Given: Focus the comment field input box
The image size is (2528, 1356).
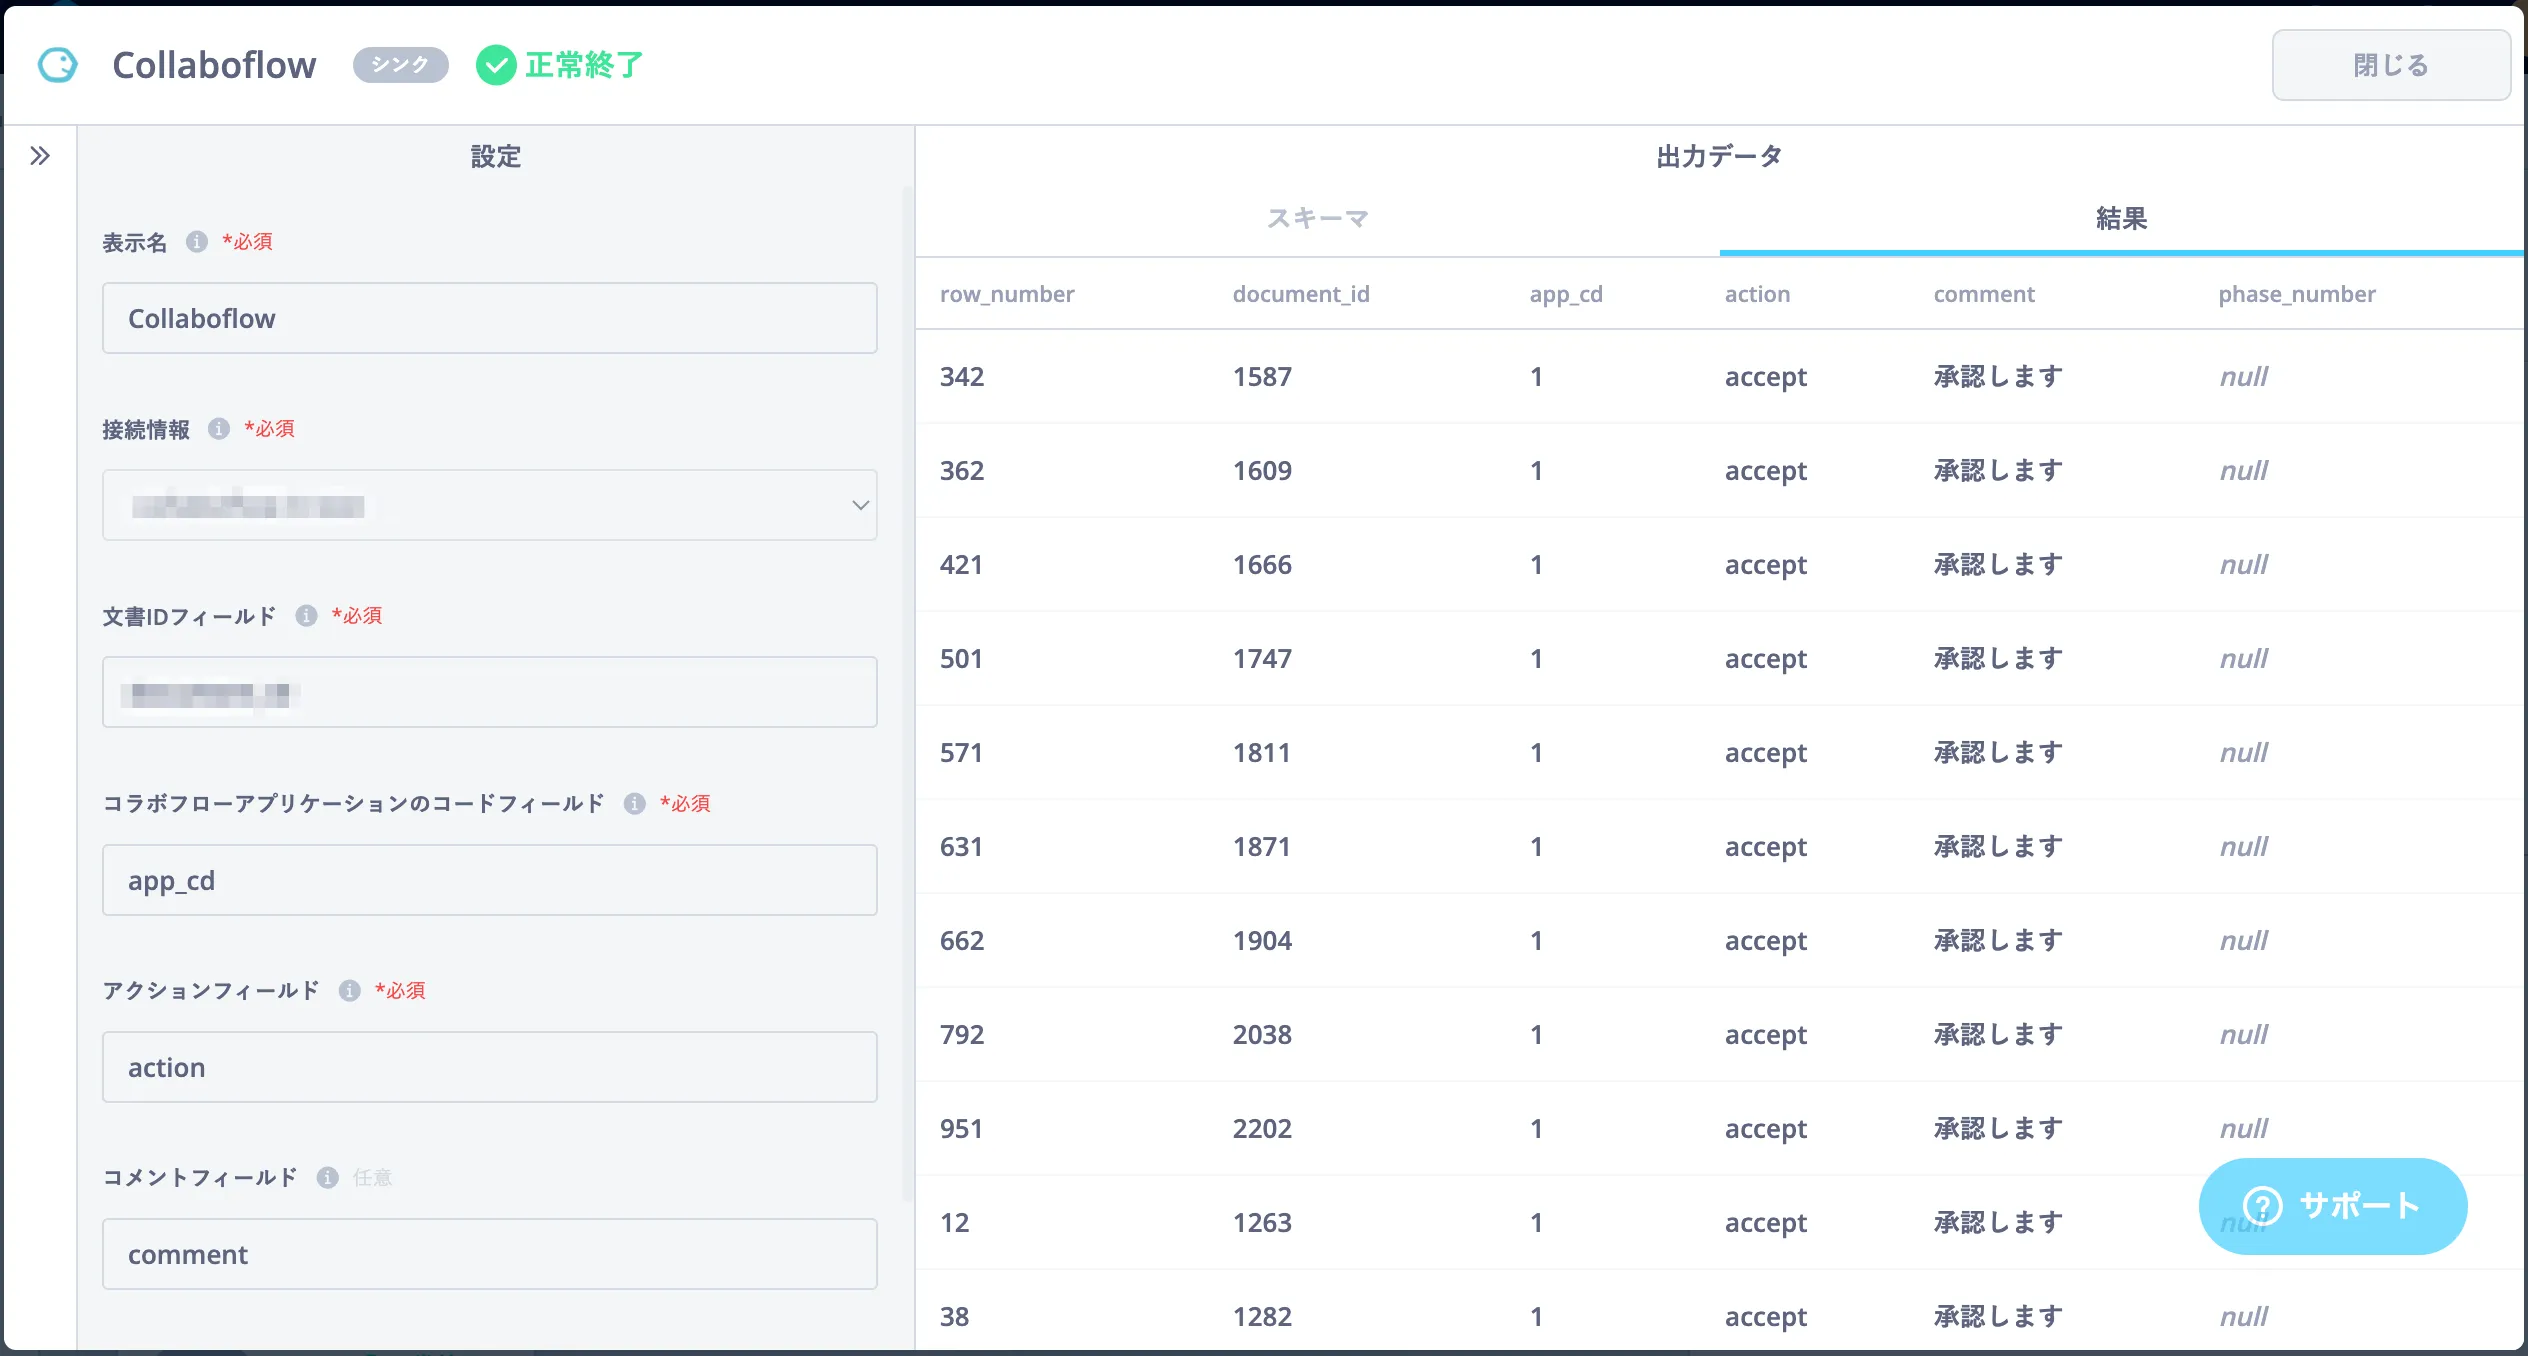Looking at the screenshot, I should click(x=489, y=1254).
